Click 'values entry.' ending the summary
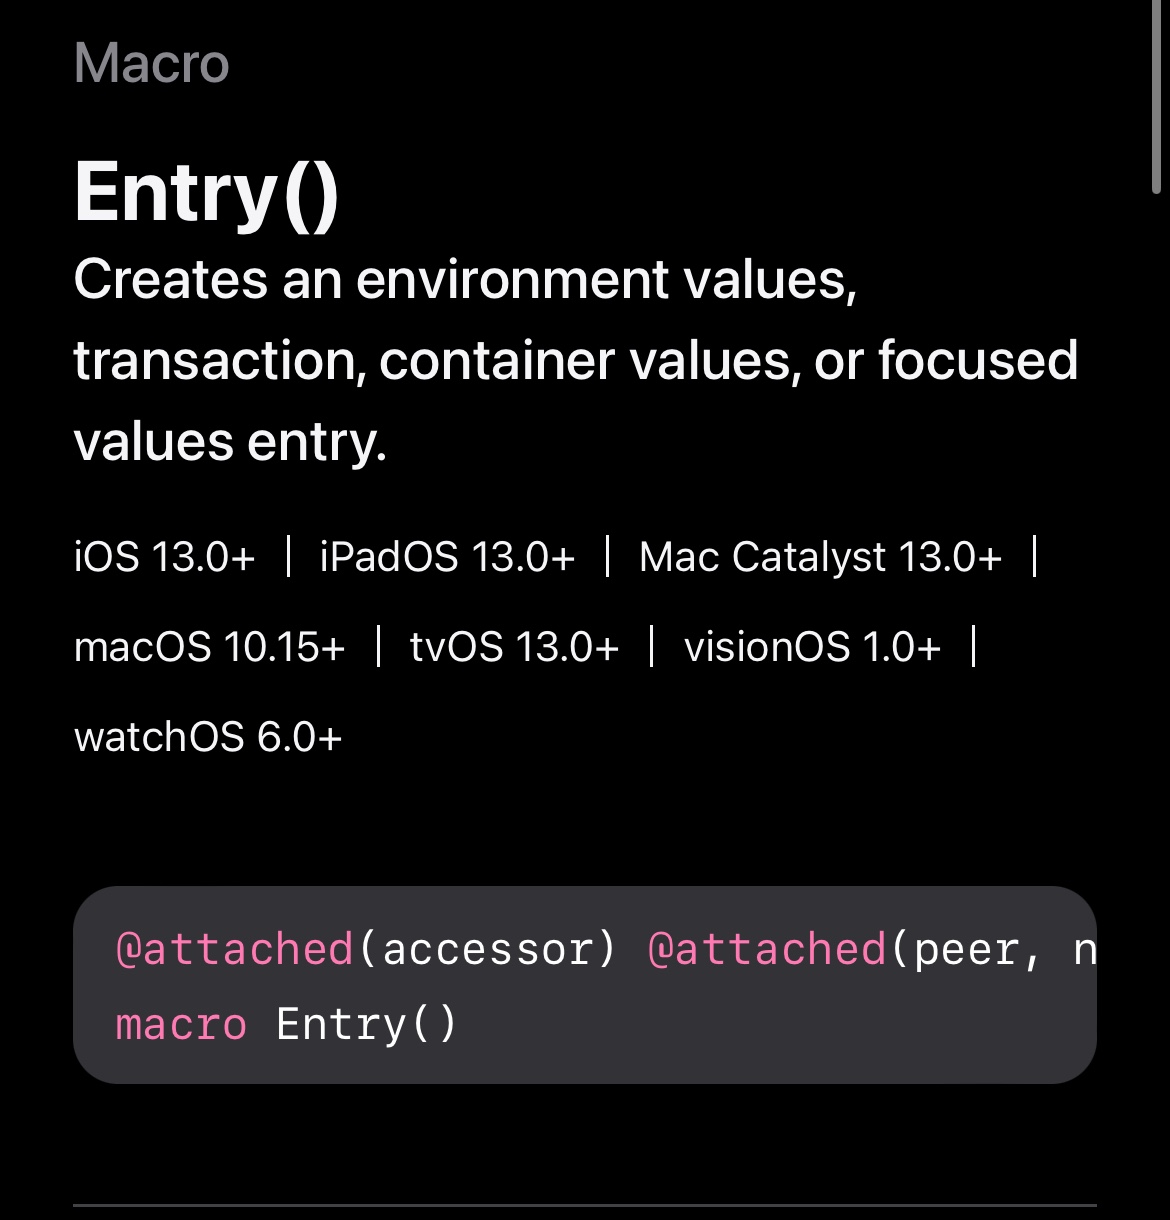The width and height of the screenshot is (1170, 1220). (230, 442)
